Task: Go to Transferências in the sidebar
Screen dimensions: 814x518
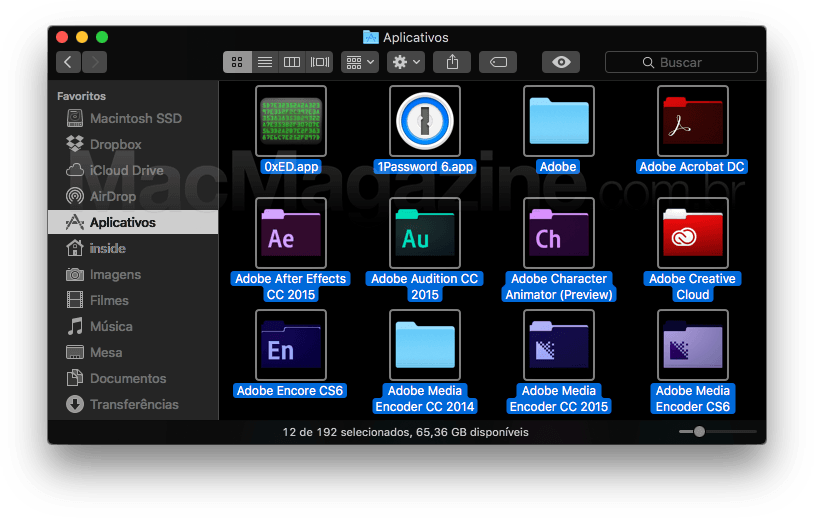Action: pos(134,404)
